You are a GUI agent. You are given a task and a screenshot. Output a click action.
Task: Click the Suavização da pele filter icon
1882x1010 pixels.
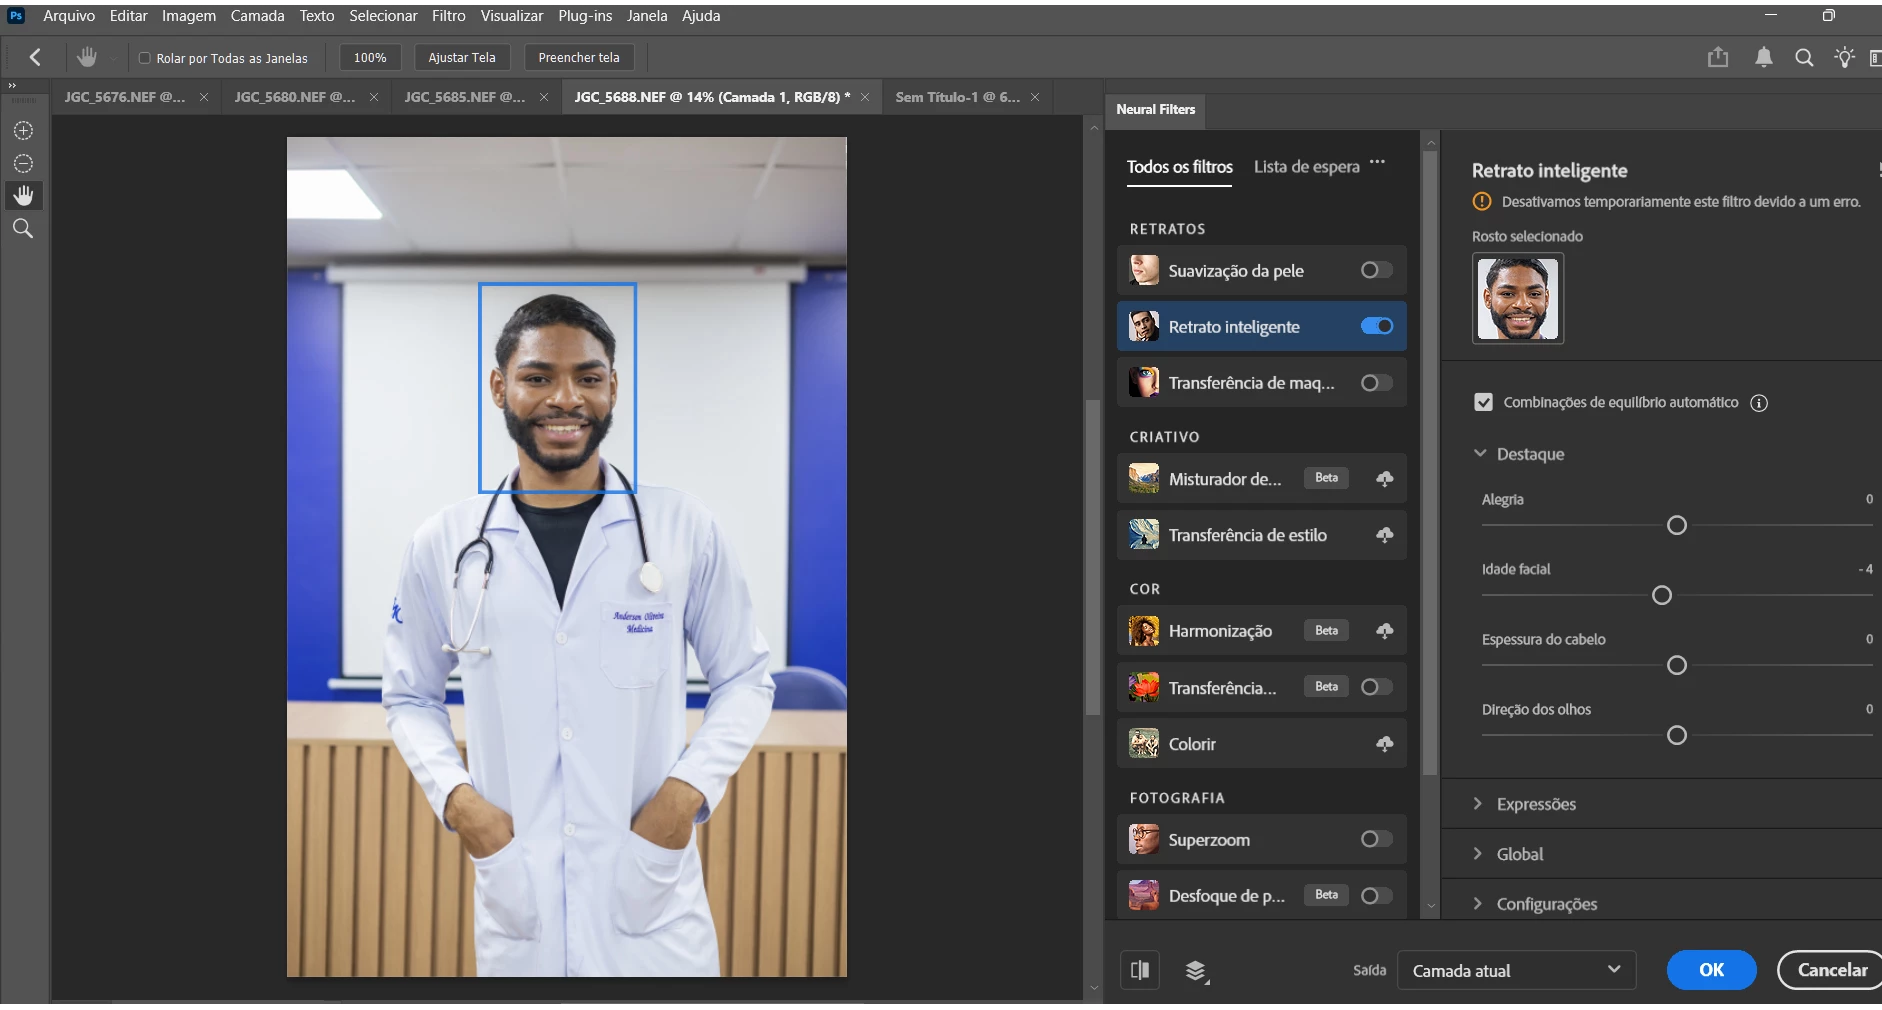click(x=1144, y=270)
